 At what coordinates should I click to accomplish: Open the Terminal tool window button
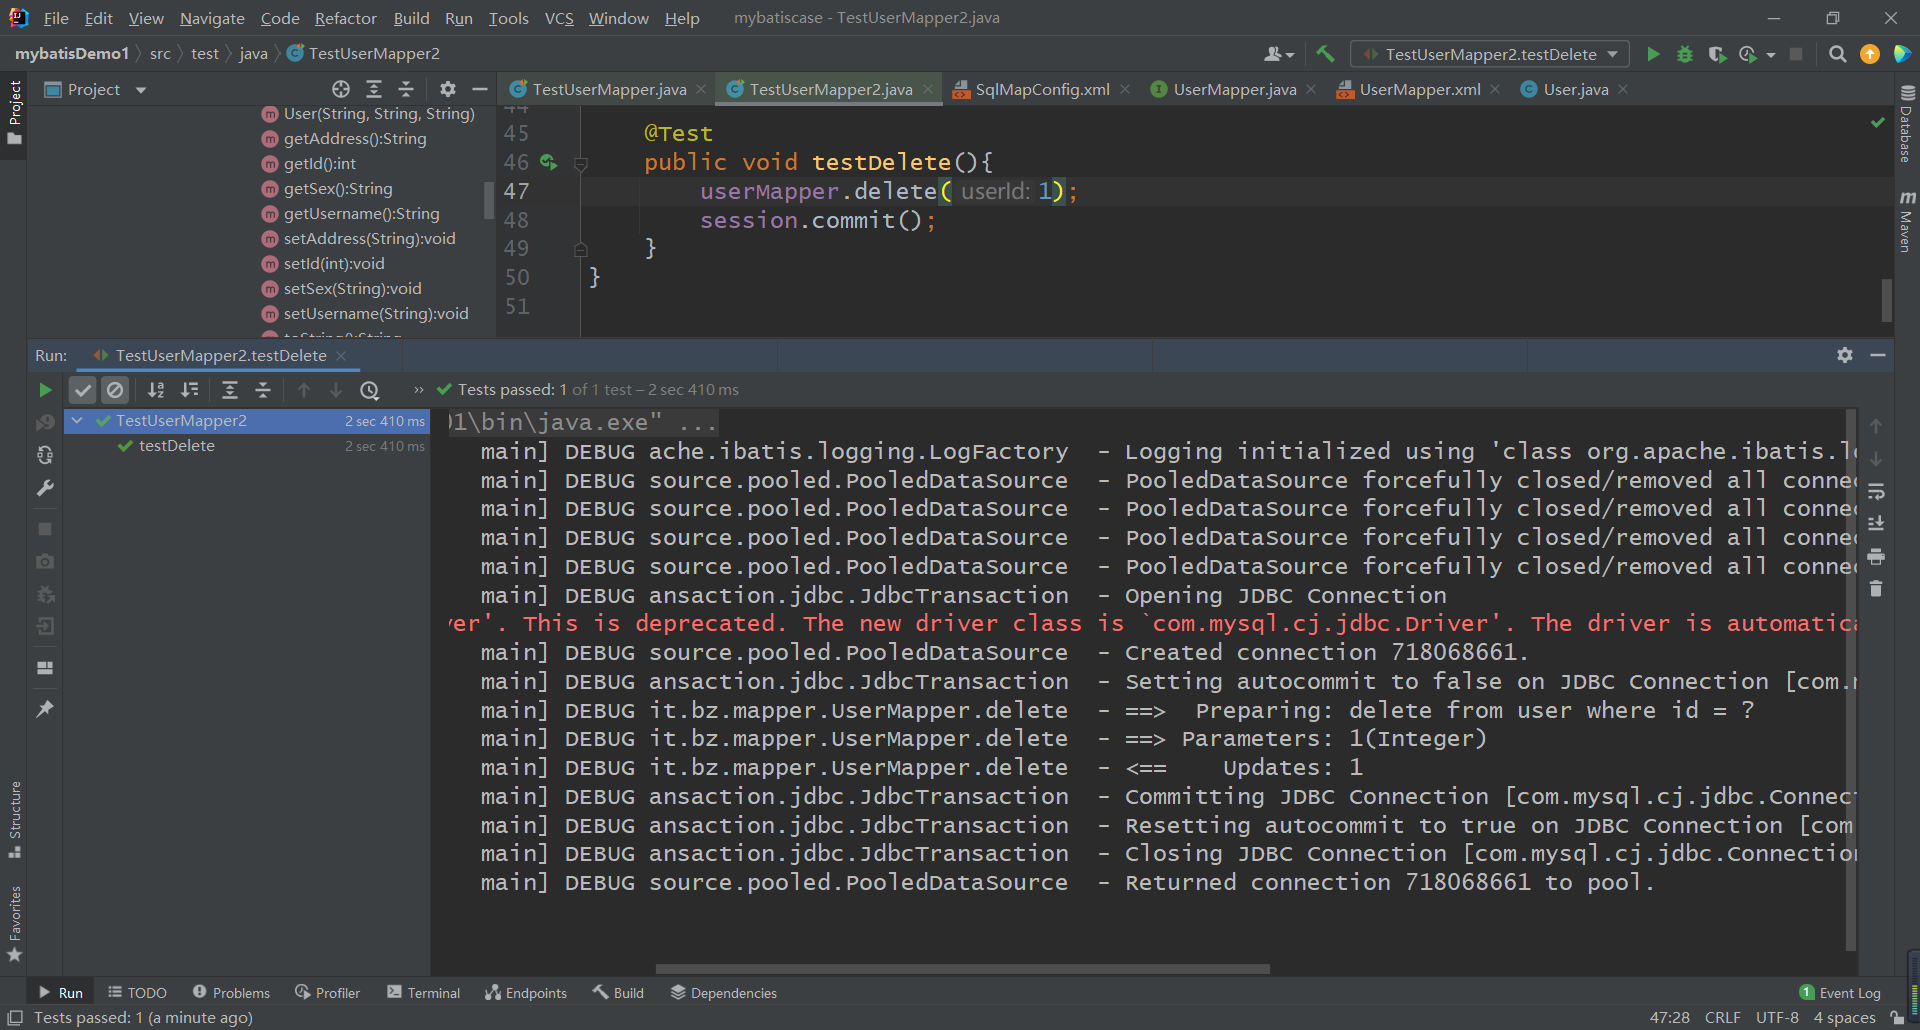[x=423, y=992]
